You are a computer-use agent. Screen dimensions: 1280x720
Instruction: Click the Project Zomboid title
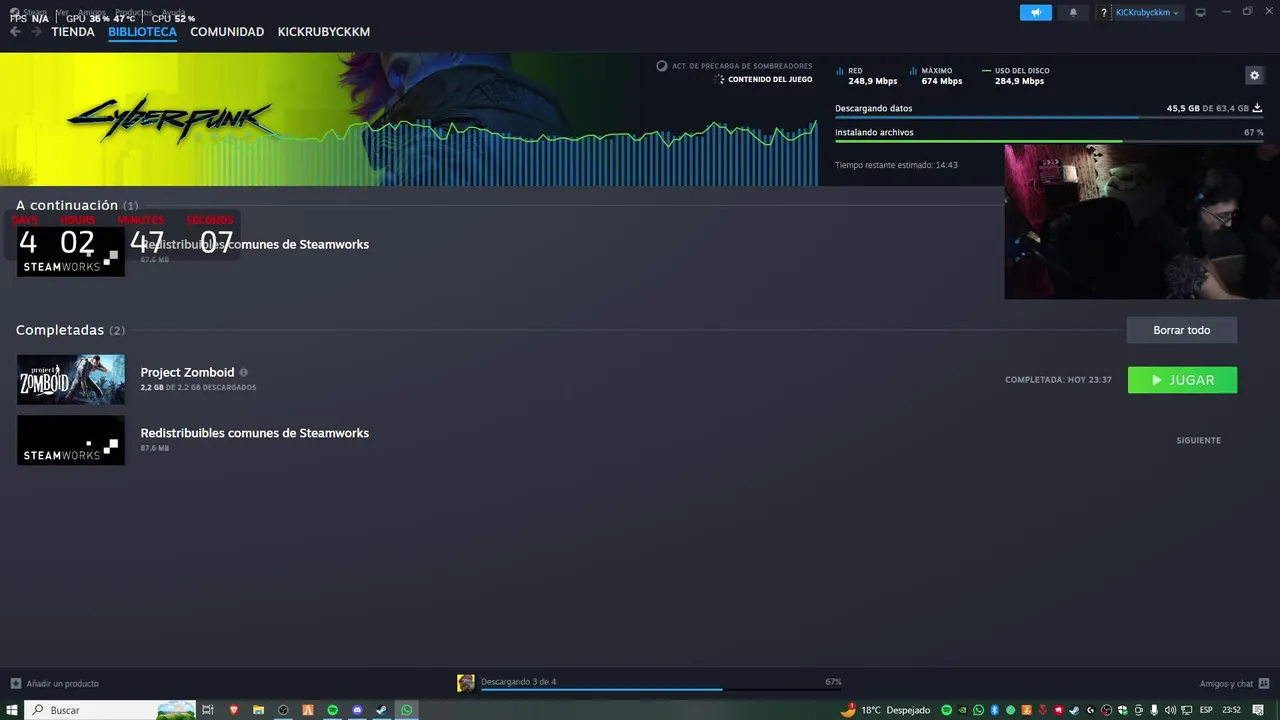tap(187, 372)
